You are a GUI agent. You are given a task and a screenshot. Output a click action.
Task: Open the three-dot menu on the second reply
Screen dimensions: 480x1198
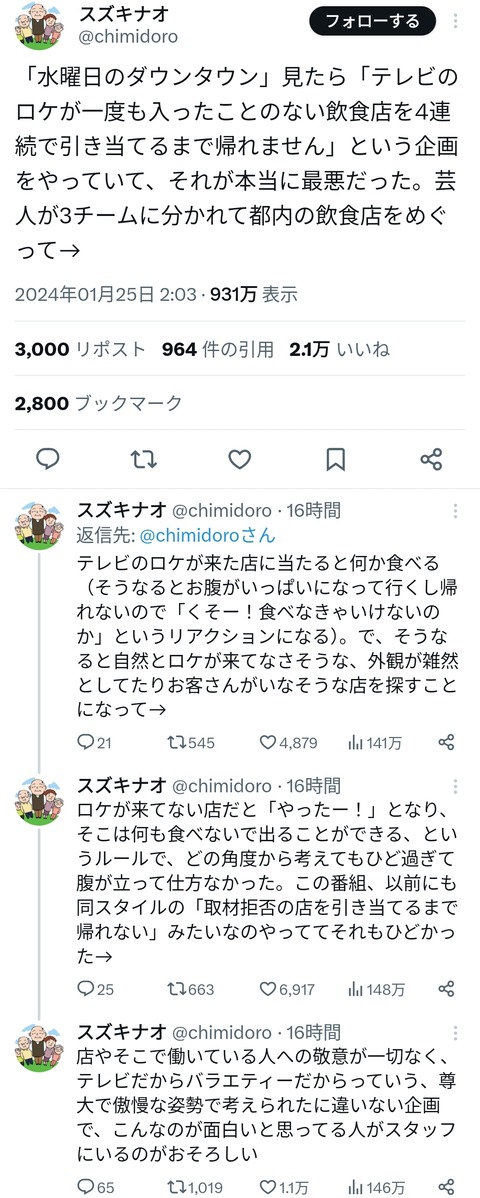(456, 786)
